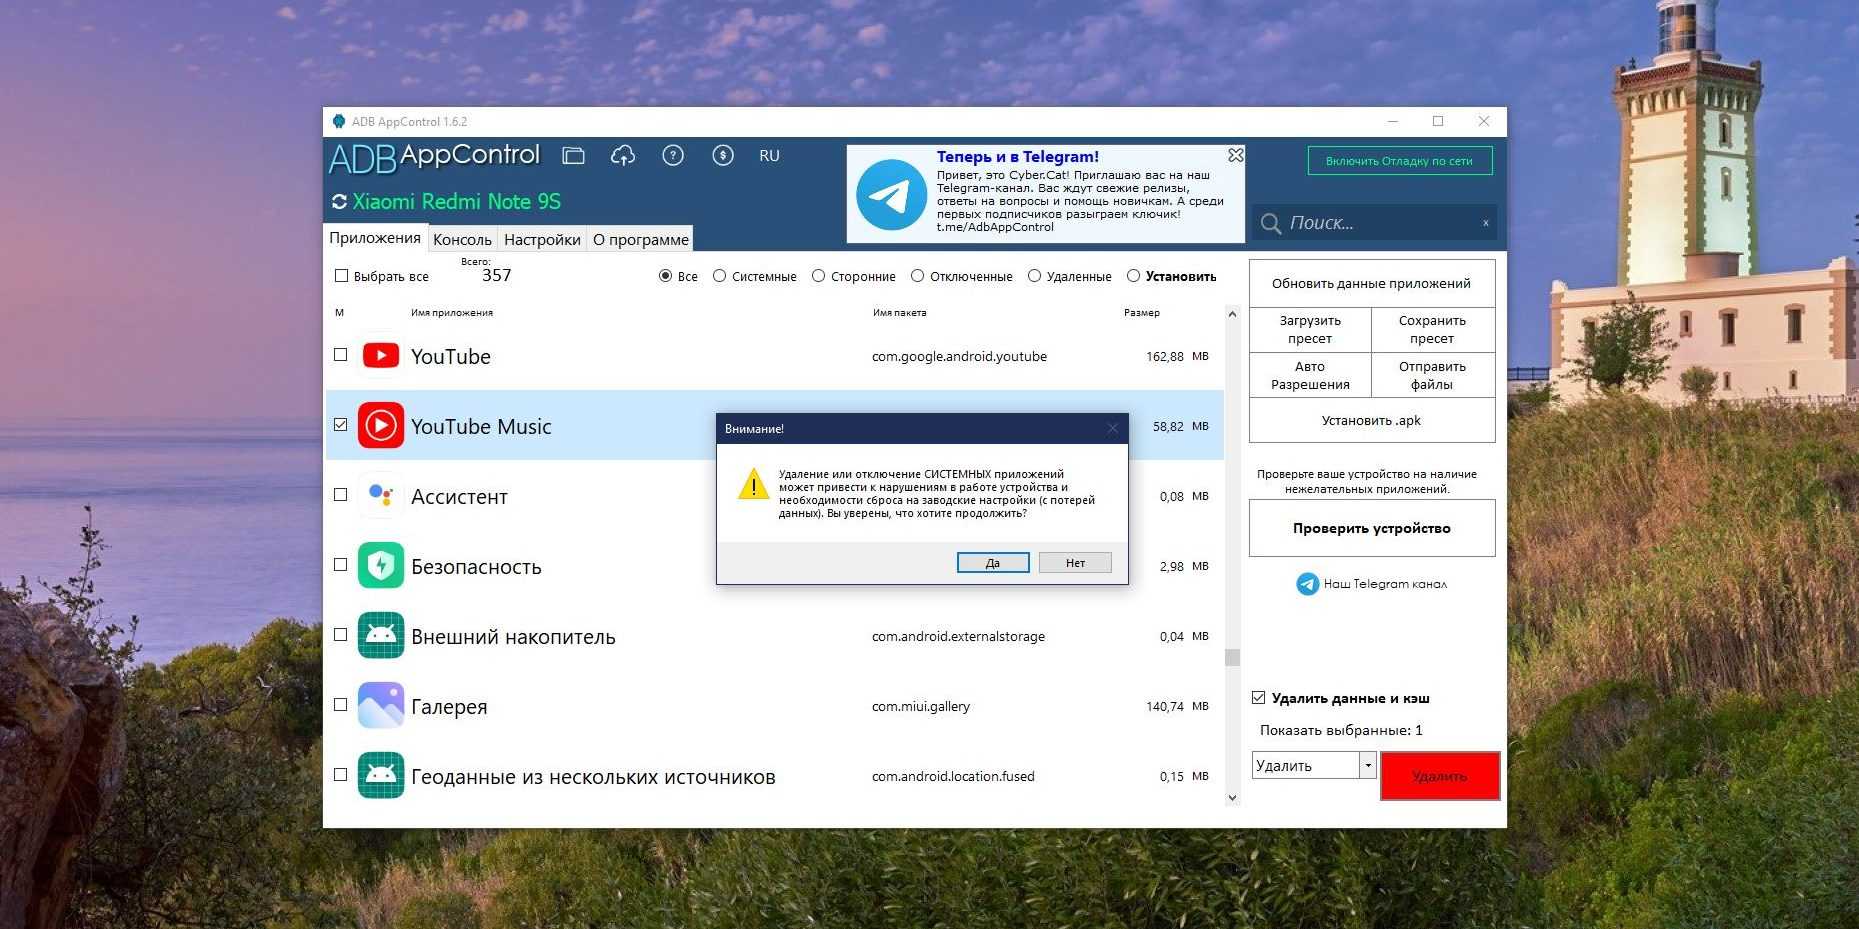Toggle the Выбрать все checkbox
The image size is (1859, 929).
342,276
